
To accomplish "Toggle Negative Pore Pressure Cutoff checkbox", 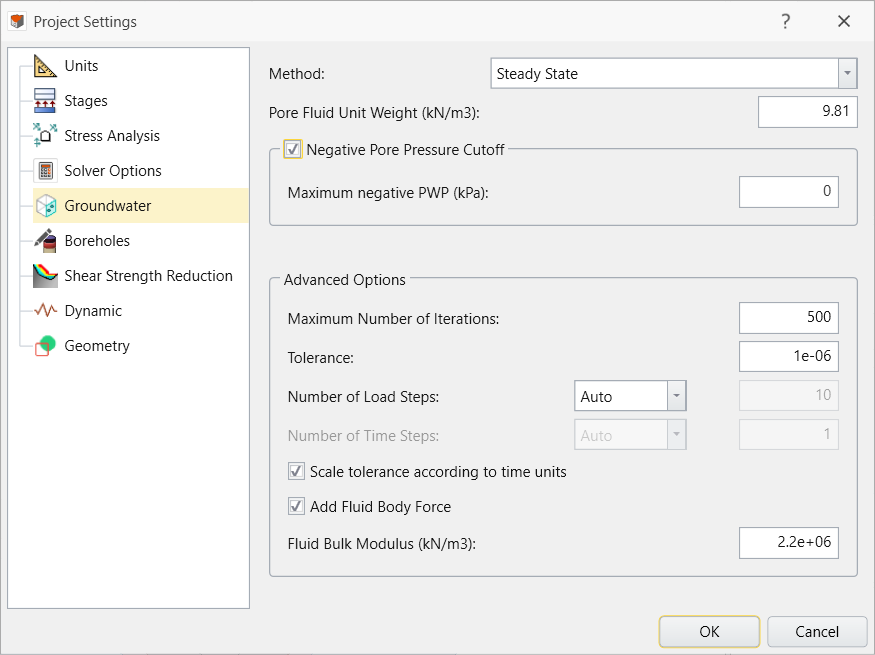I will point(293,150).
